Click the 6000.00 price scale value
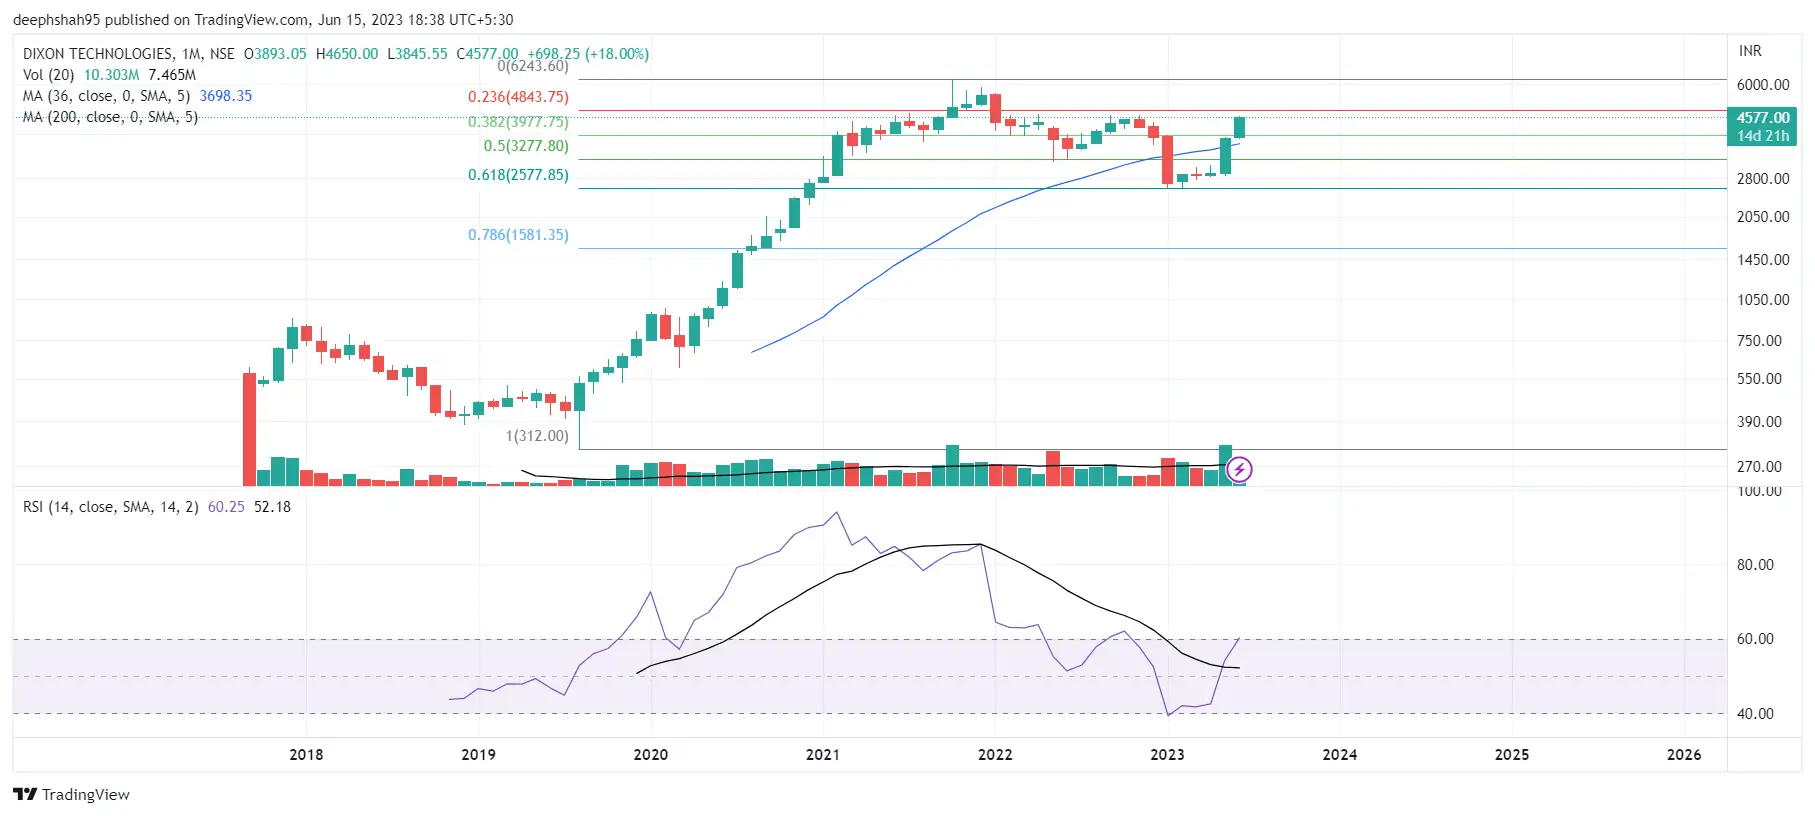This screenshot has height=816, width=1815. click(x=1763, y=85)
